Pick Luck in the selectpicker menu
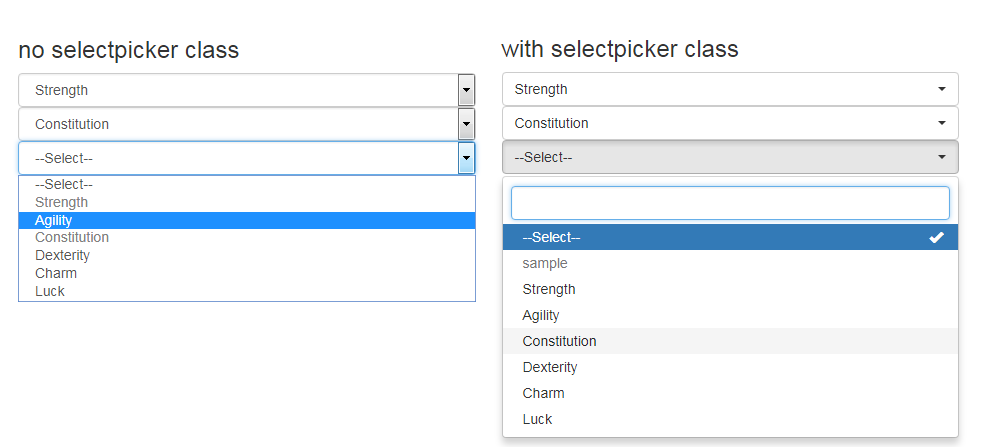Viewport: 987px width, 447px height. click(730, 419)
